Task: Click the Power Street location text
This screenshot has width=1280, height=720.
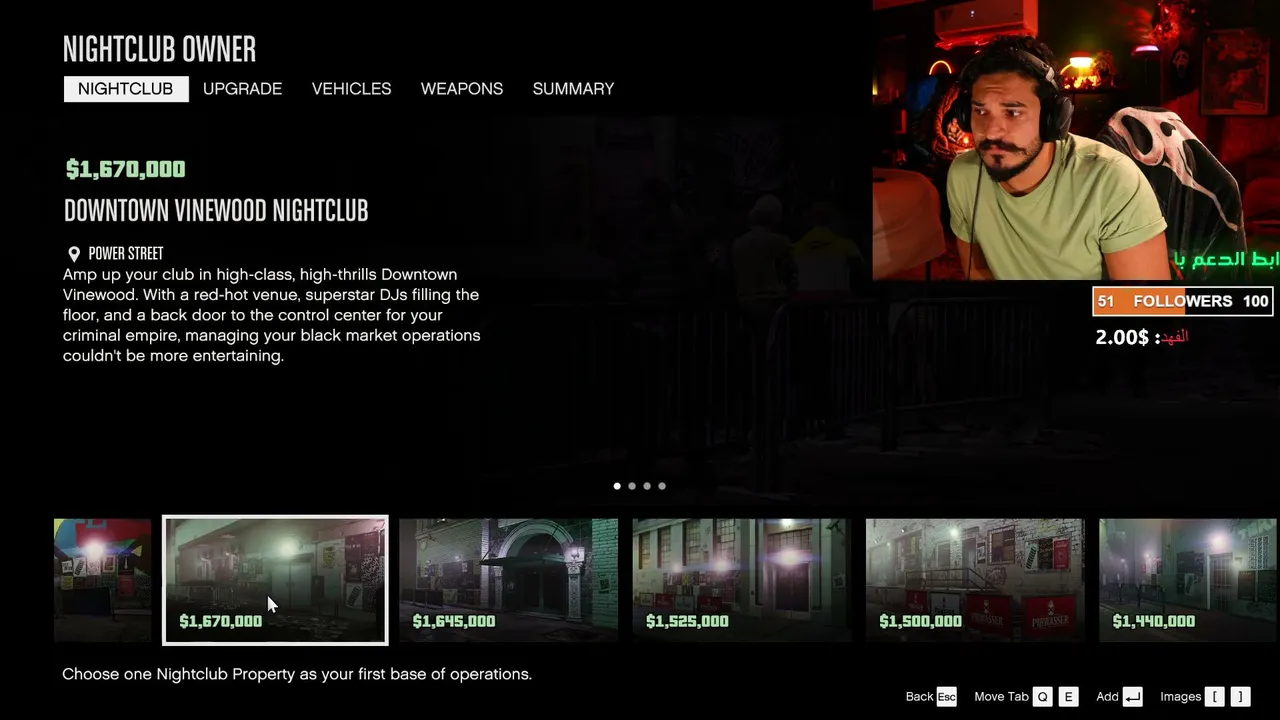Action: click(x=126, y=254)
